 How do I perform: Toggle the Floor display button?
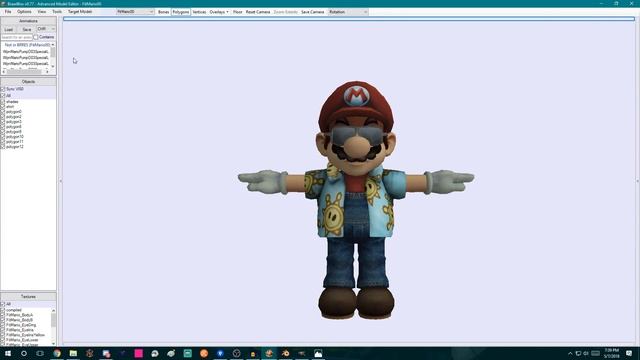(238, 12)
